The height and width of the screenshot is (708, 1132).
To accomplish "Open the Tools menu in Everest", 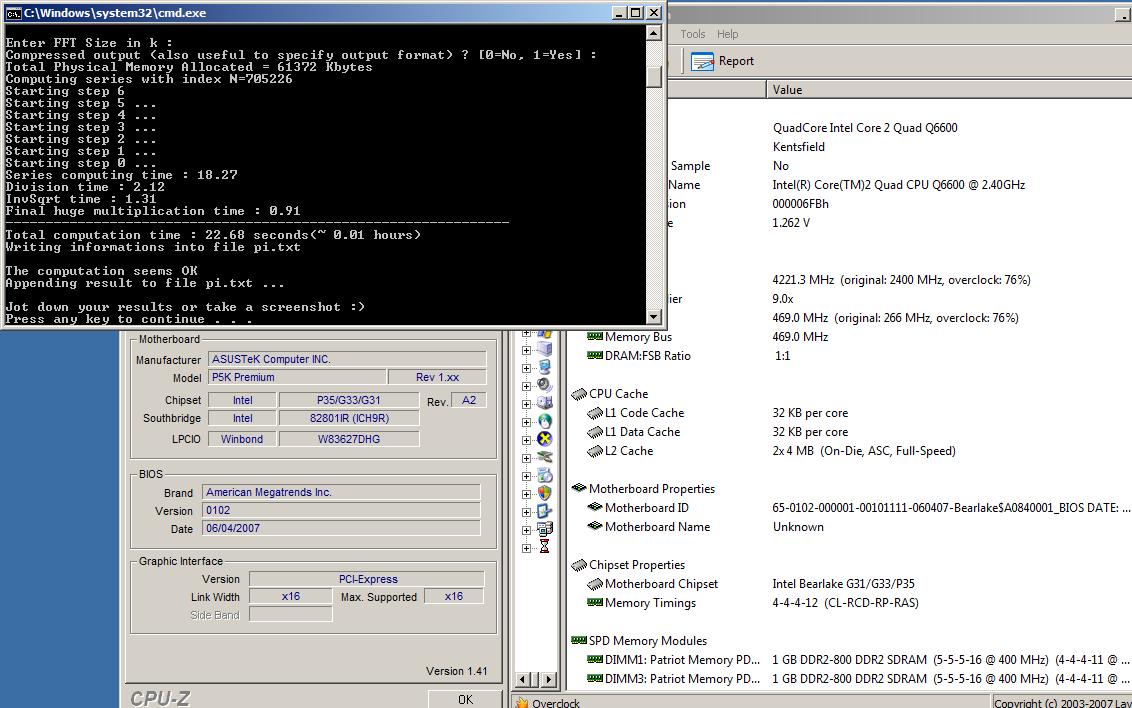I will (692, 34).
